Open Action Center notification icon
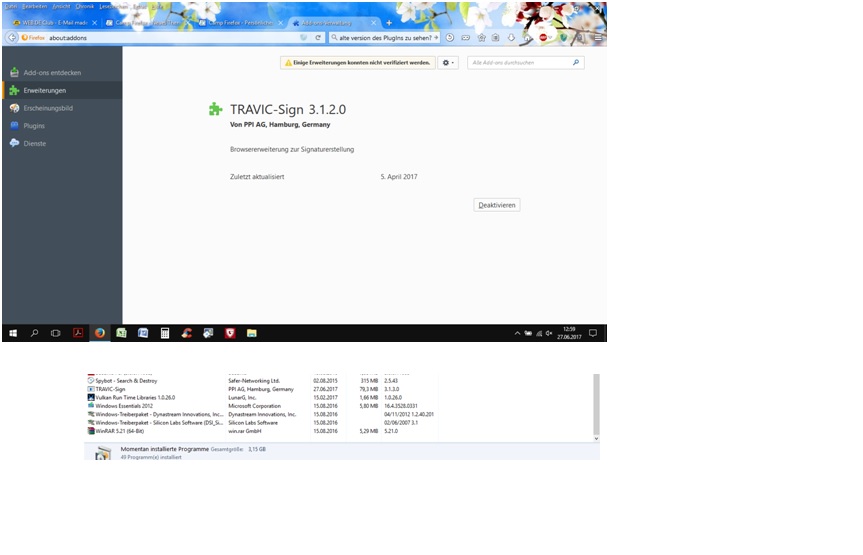863x555 pixels. (593, 333)
